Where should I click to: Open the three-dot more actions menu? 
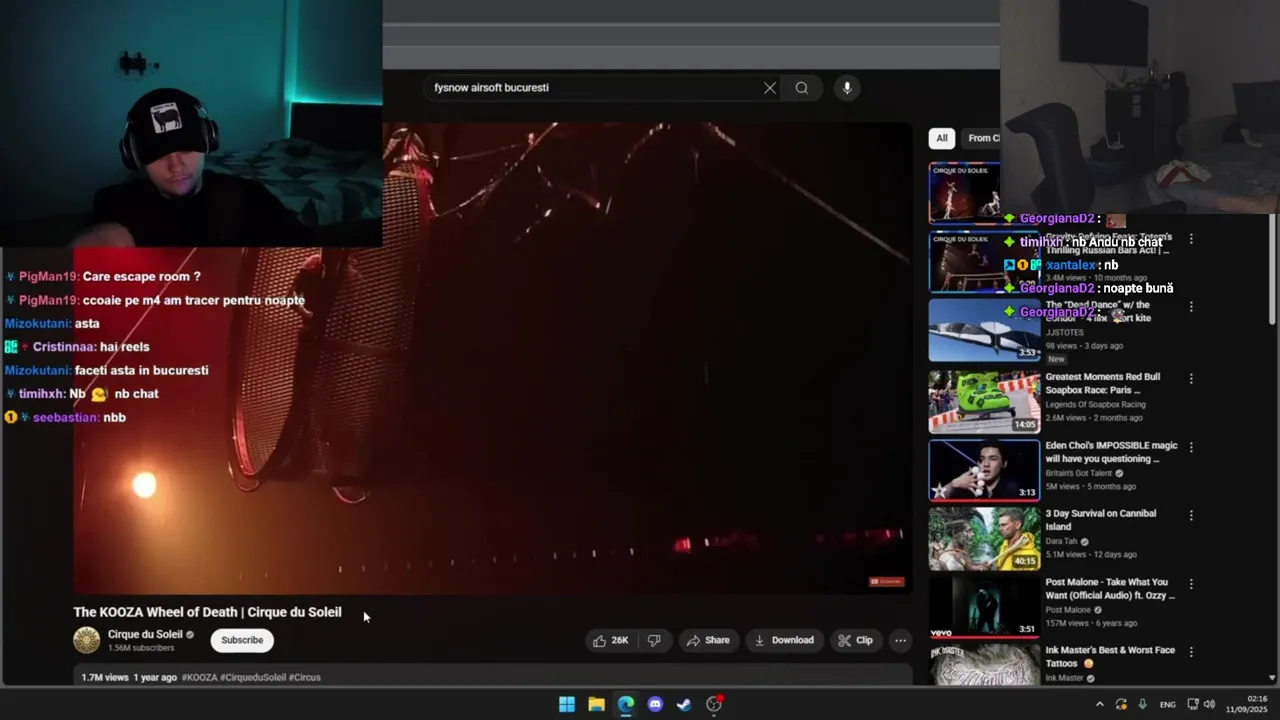pos(900,640)
